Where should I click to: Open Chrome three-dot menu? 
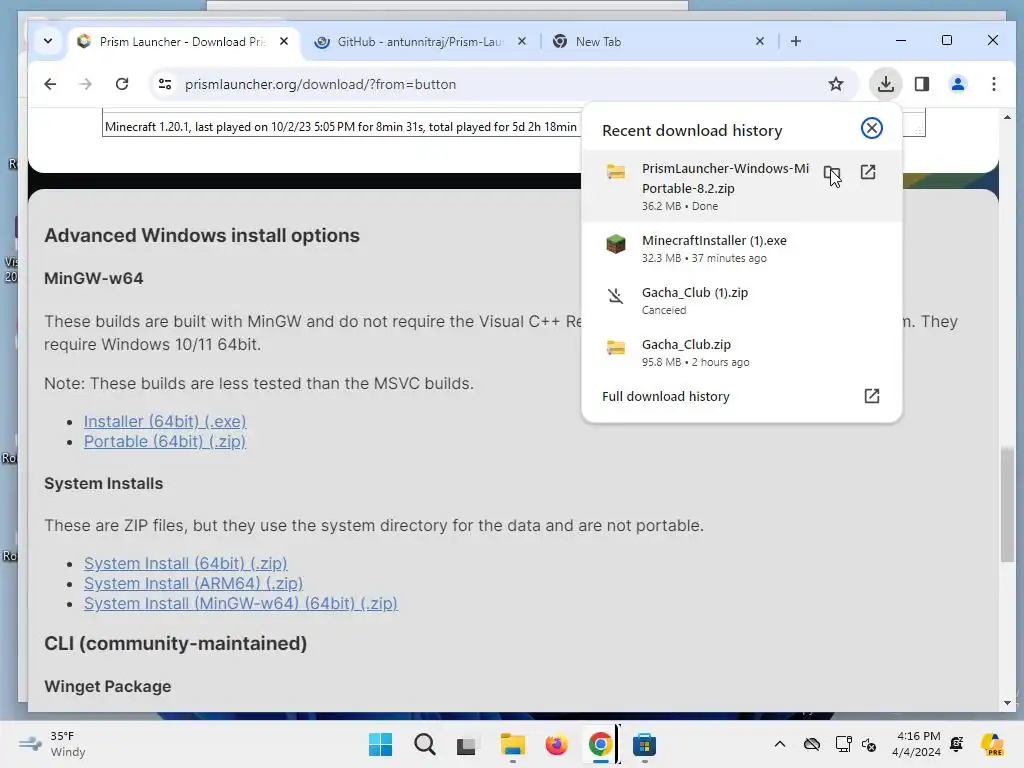993,84
